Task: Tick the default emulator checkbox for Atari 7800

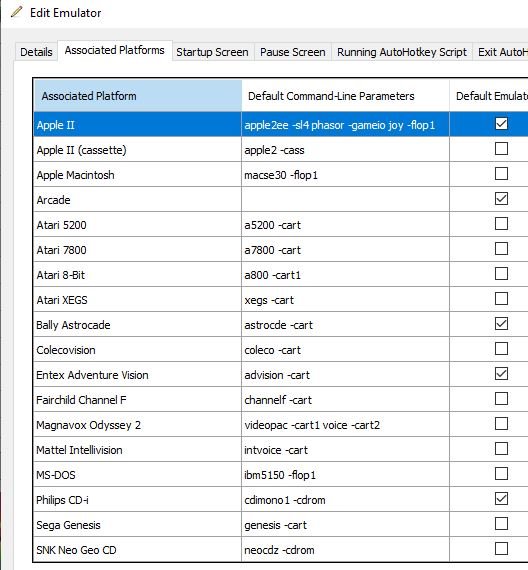Action: click(x=501, y=249)
